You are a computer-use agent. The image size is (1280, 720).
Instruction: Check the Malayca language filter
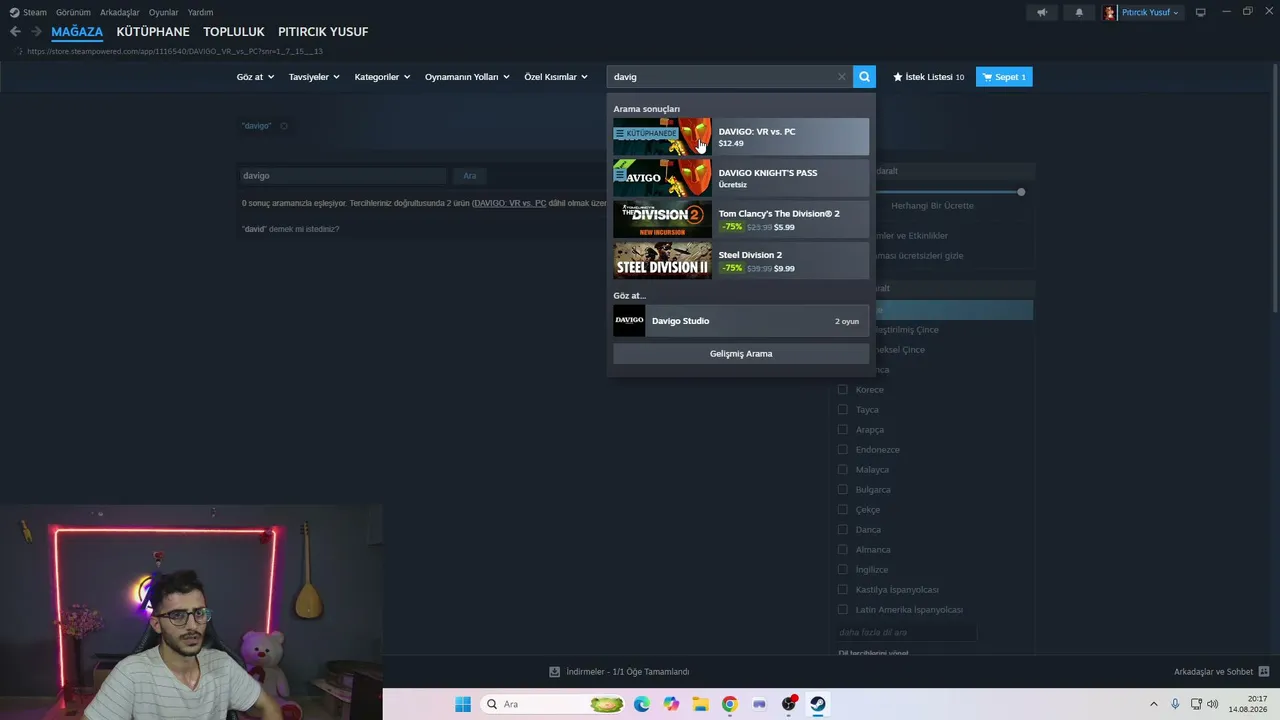(843, 470)
